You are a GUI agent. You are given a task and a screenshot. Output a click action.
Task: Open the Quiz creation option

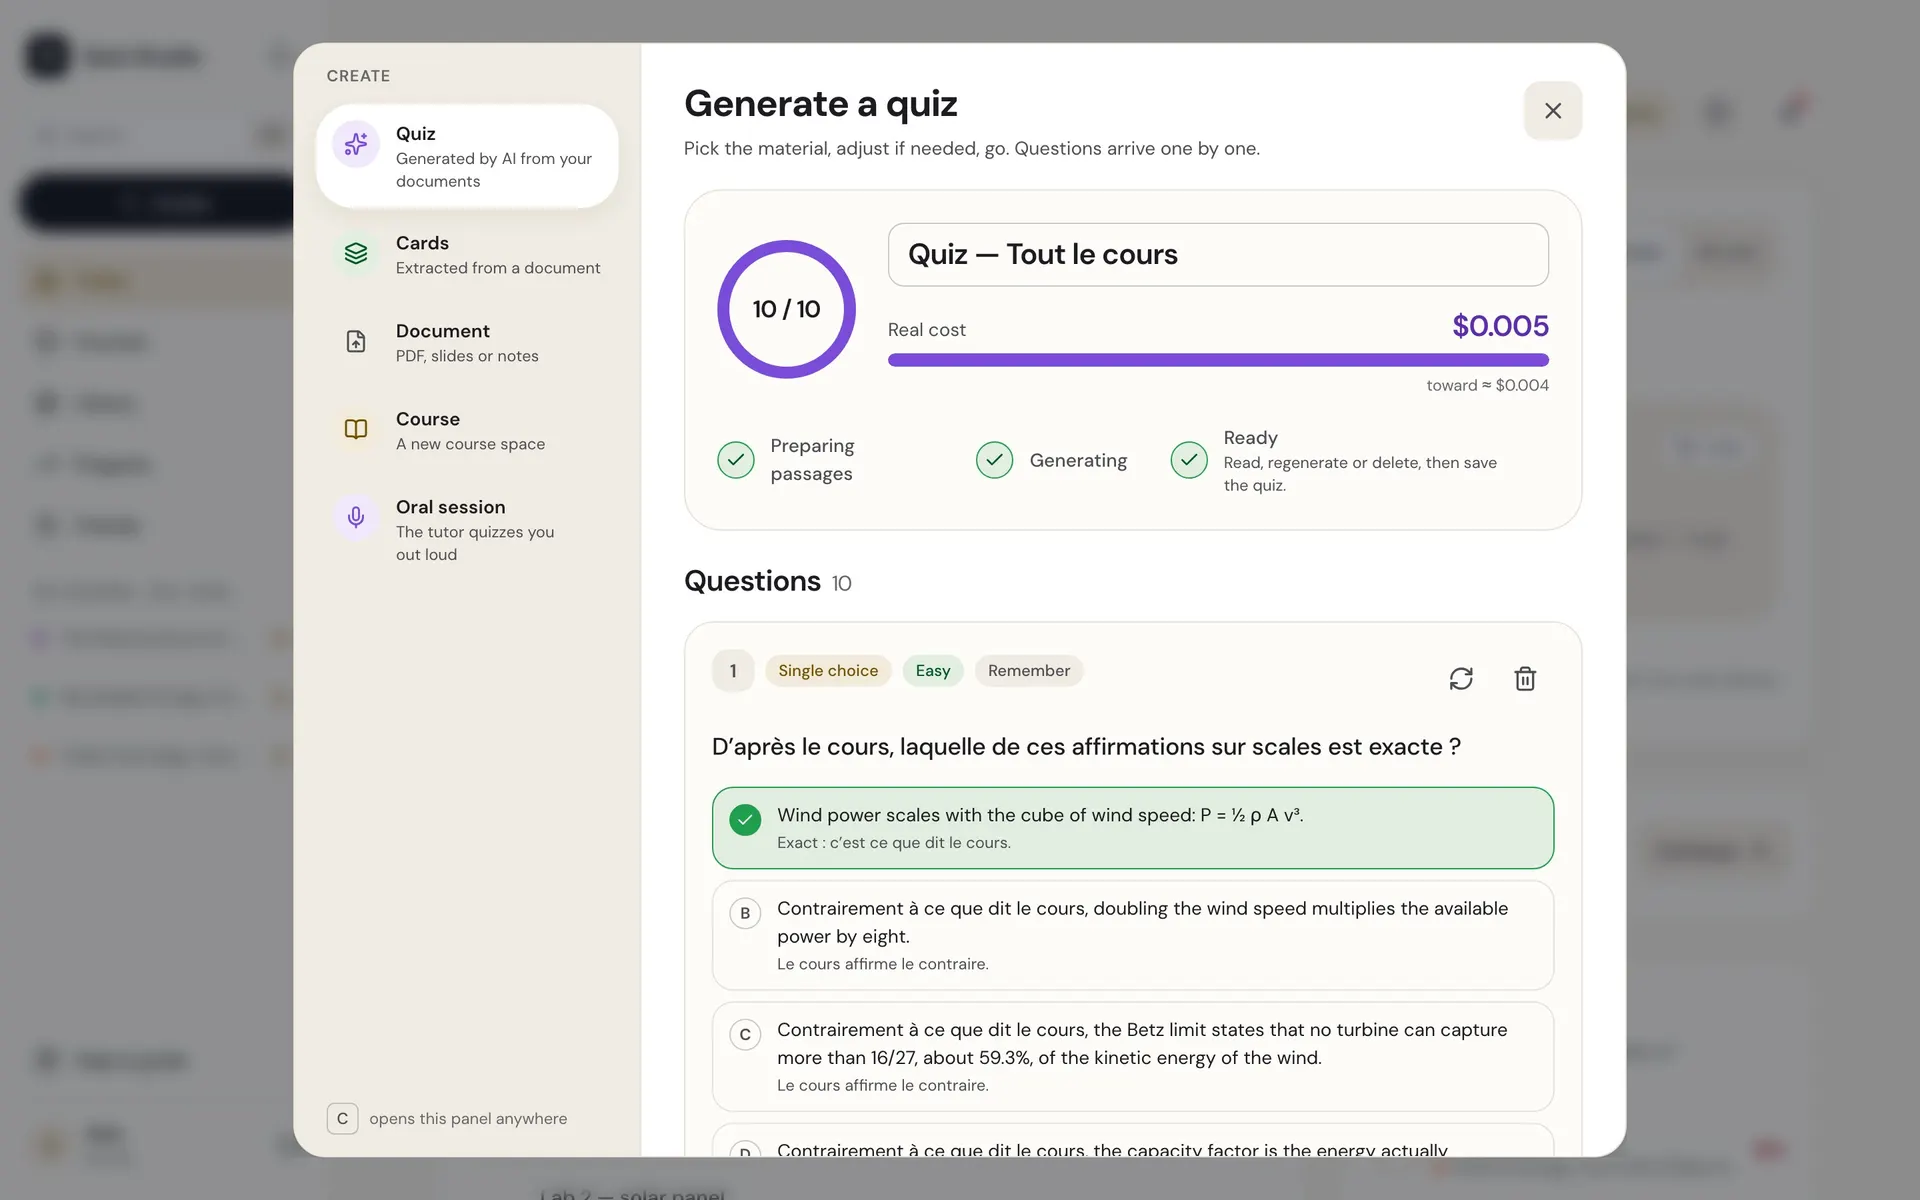(467, 156)
